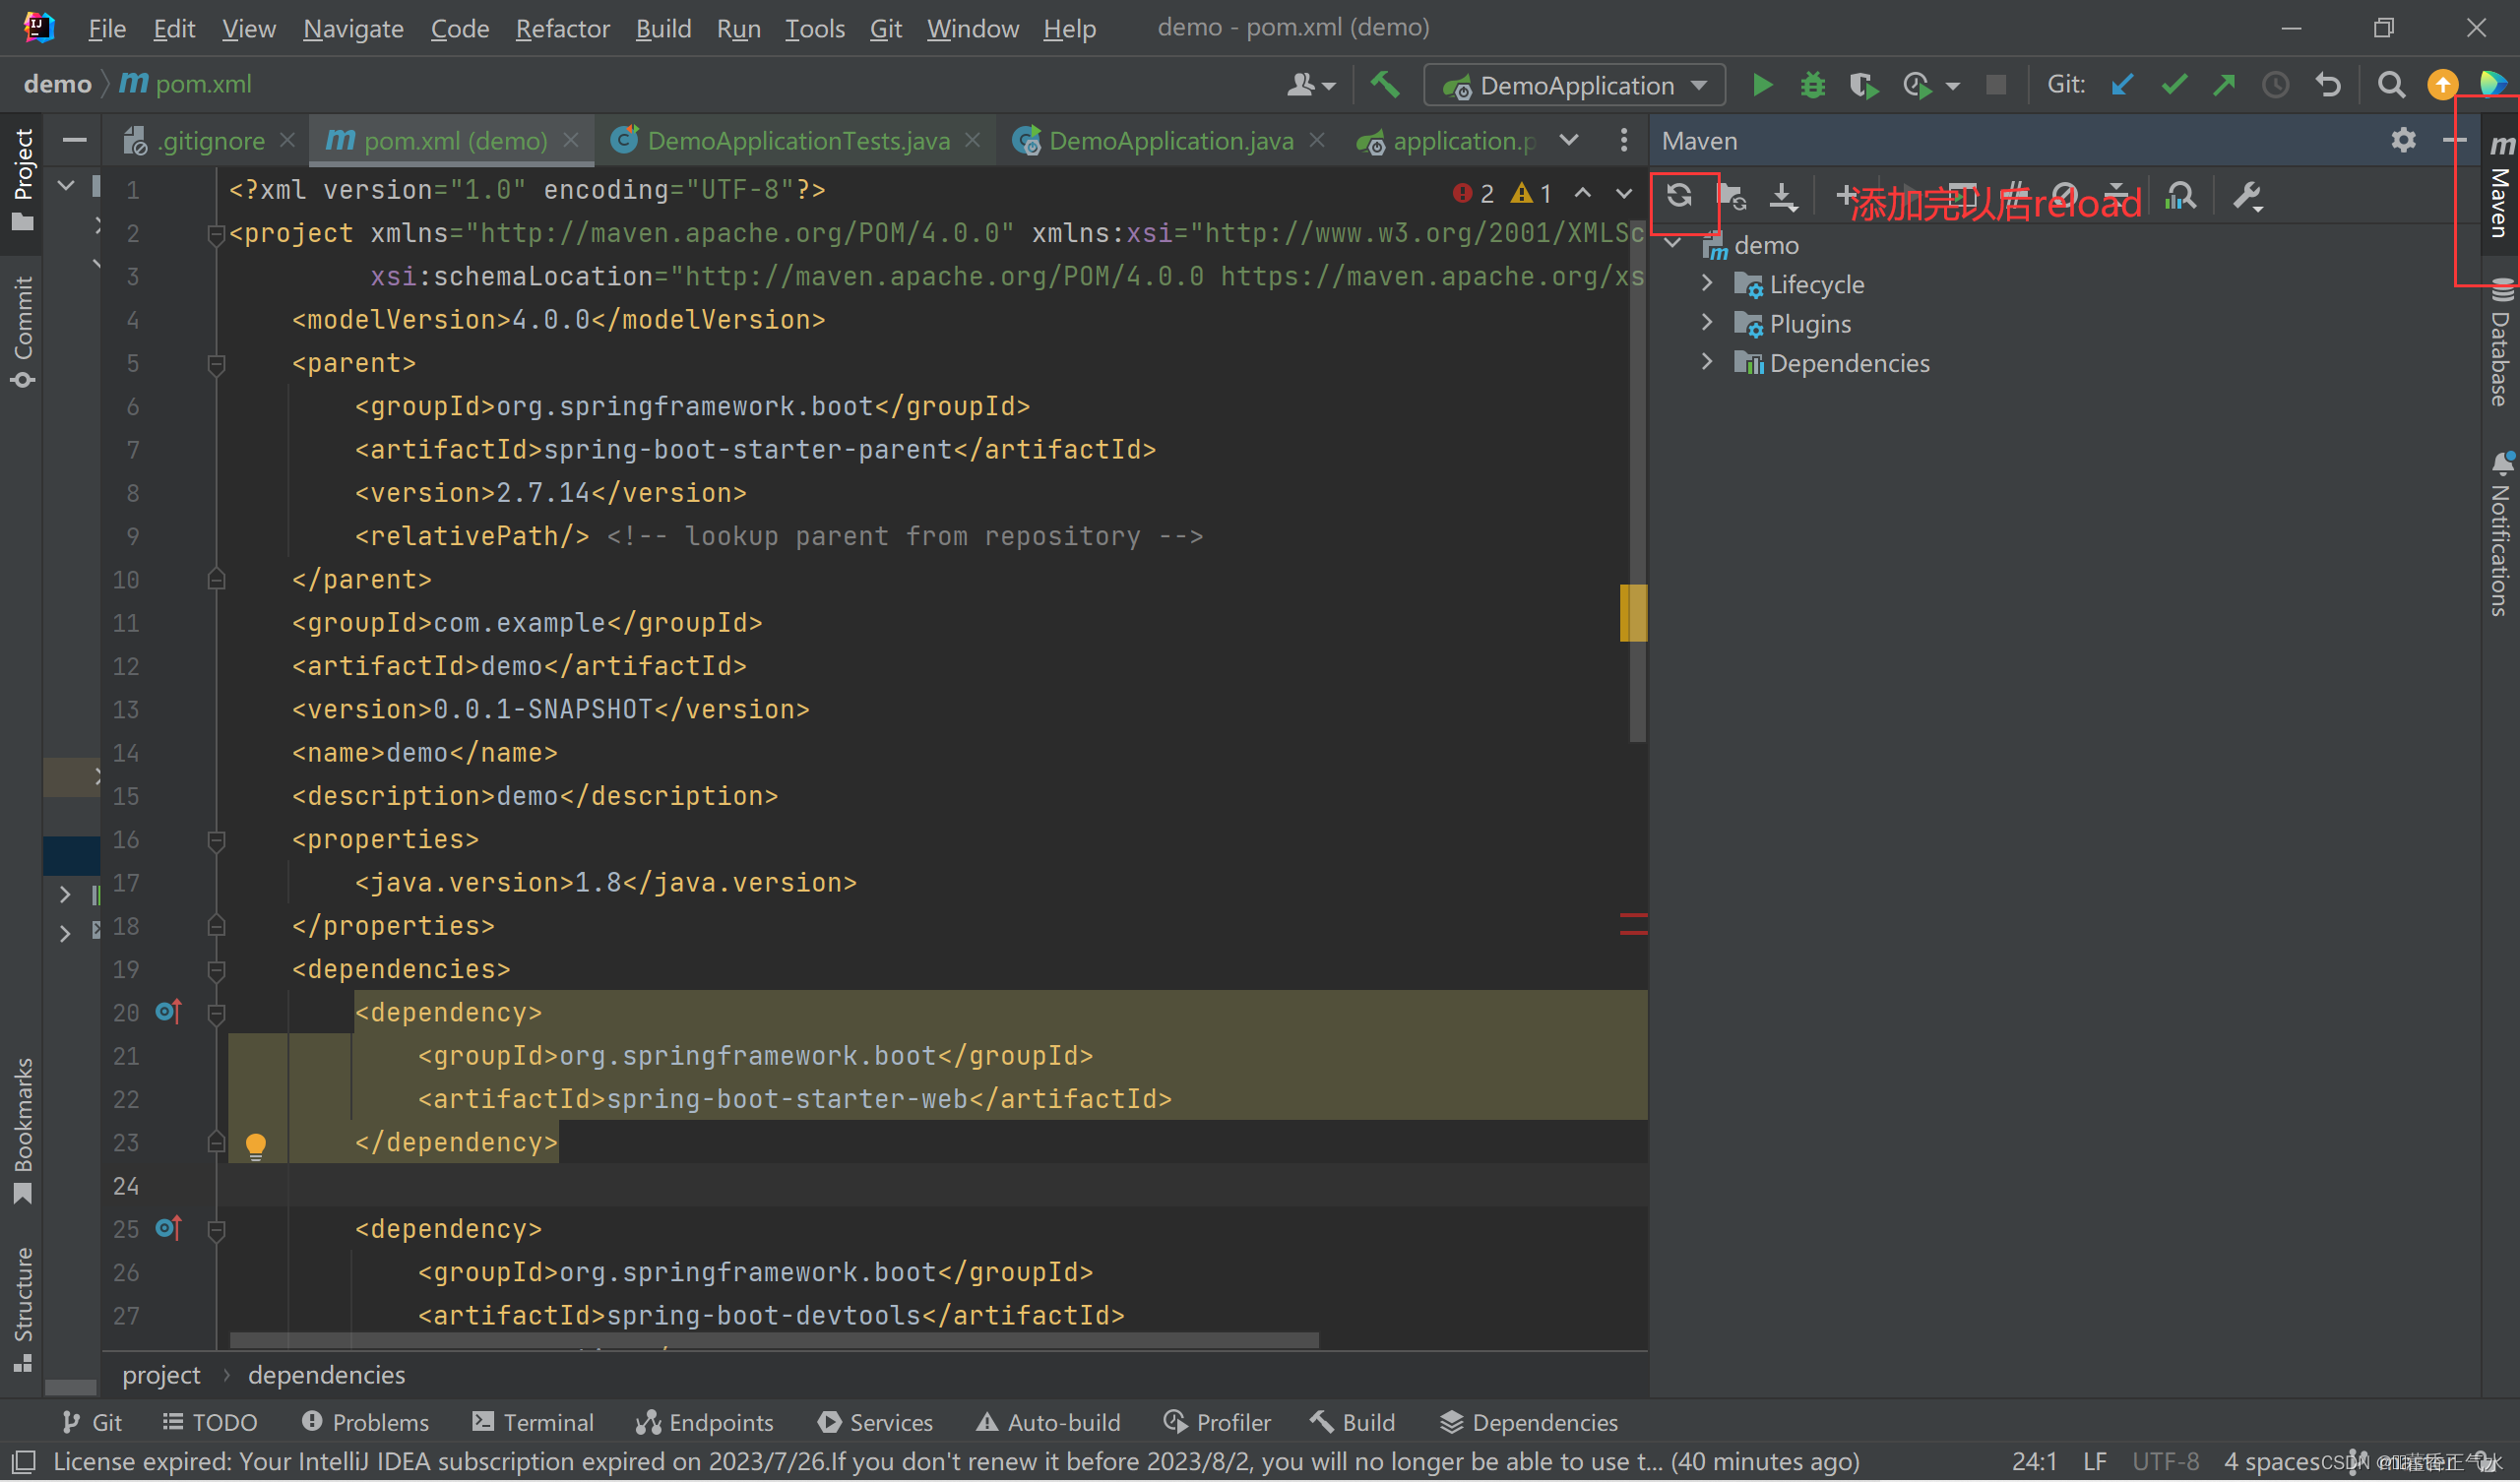Click the yellow error stripe in the scrollbar
This screenshot has height=1482, width=2520.
coord(1634,613)
